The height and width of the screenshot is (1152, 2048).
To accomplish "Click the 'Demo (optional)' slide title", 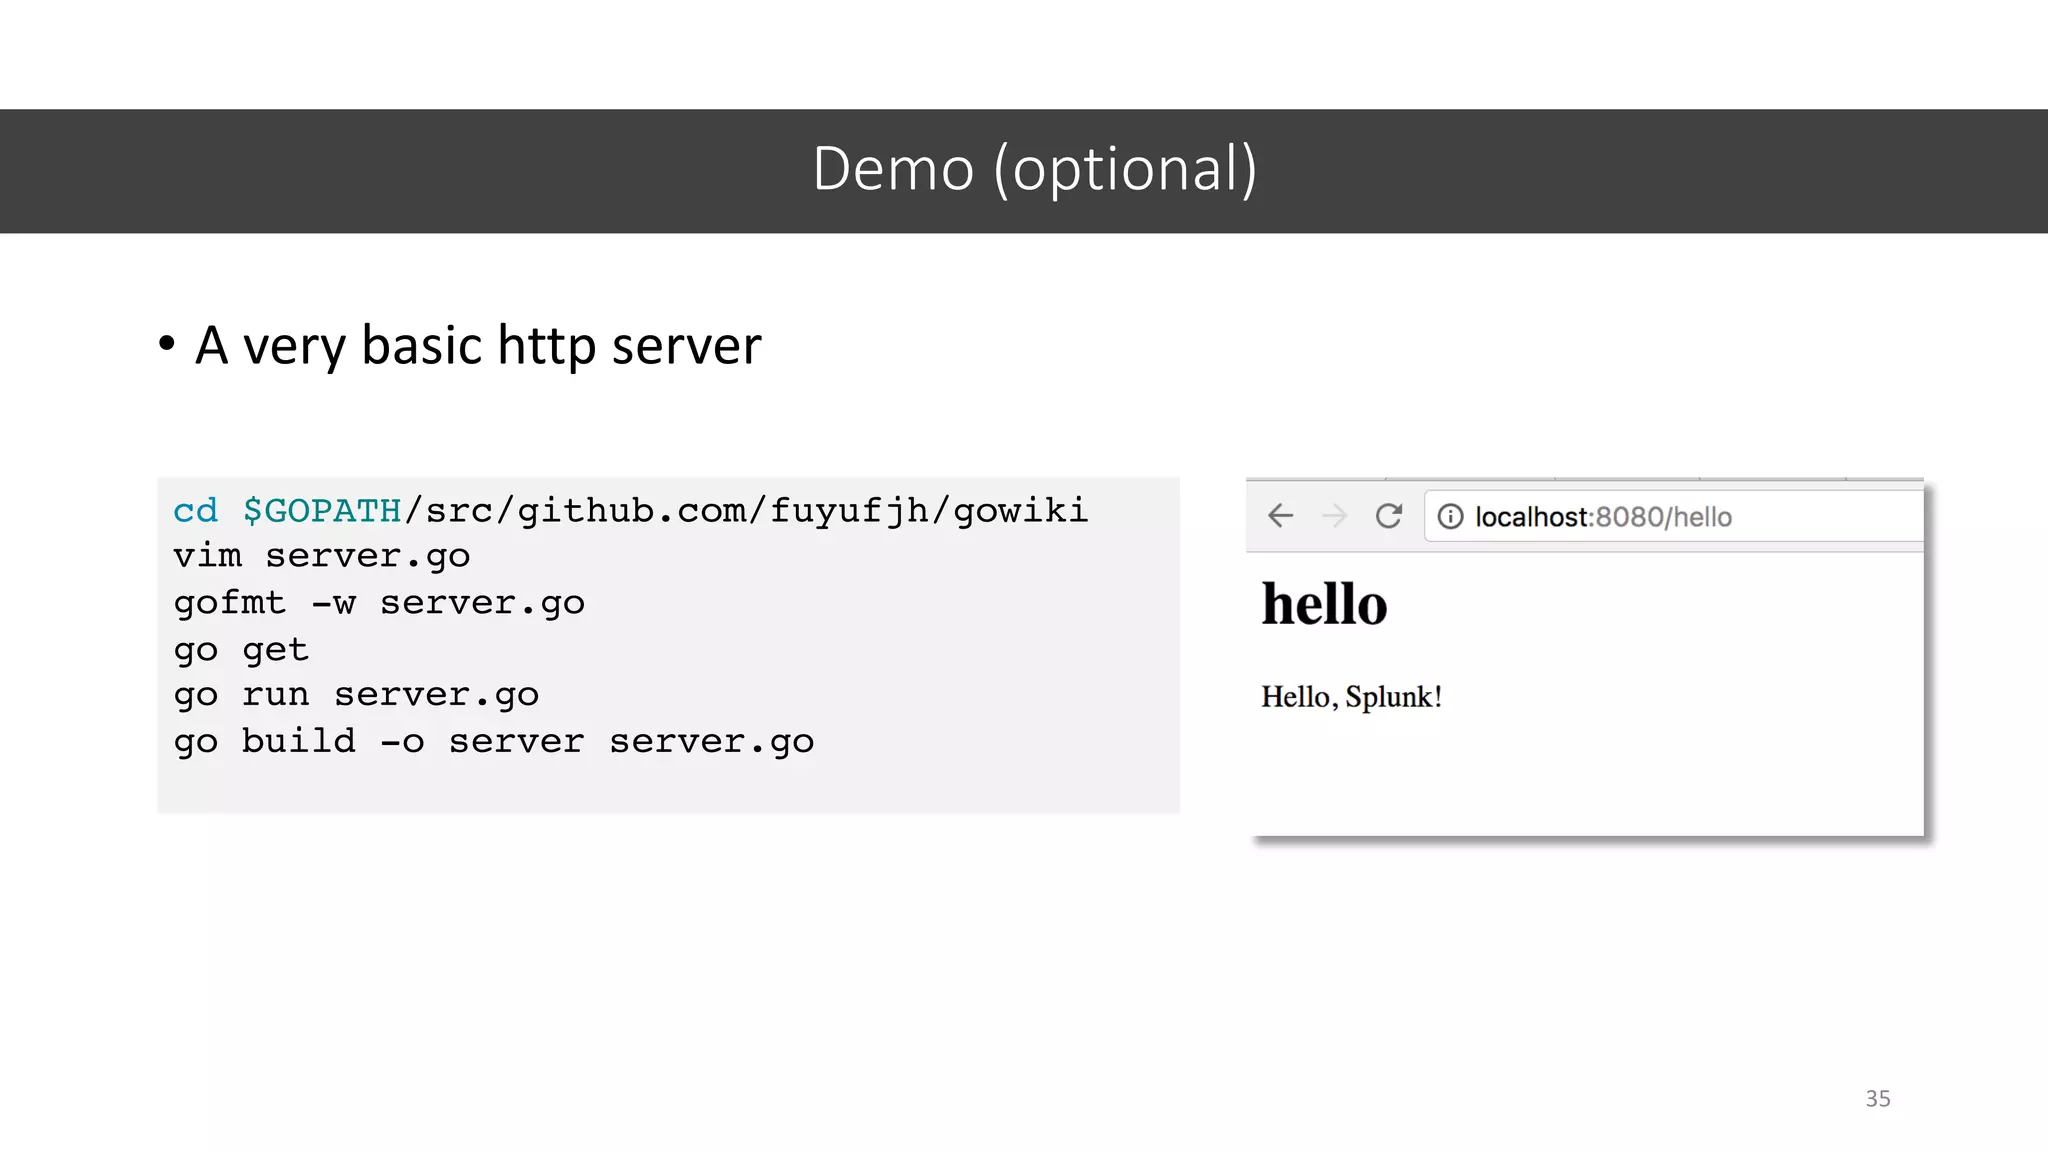I will [x=1034, y=169].
